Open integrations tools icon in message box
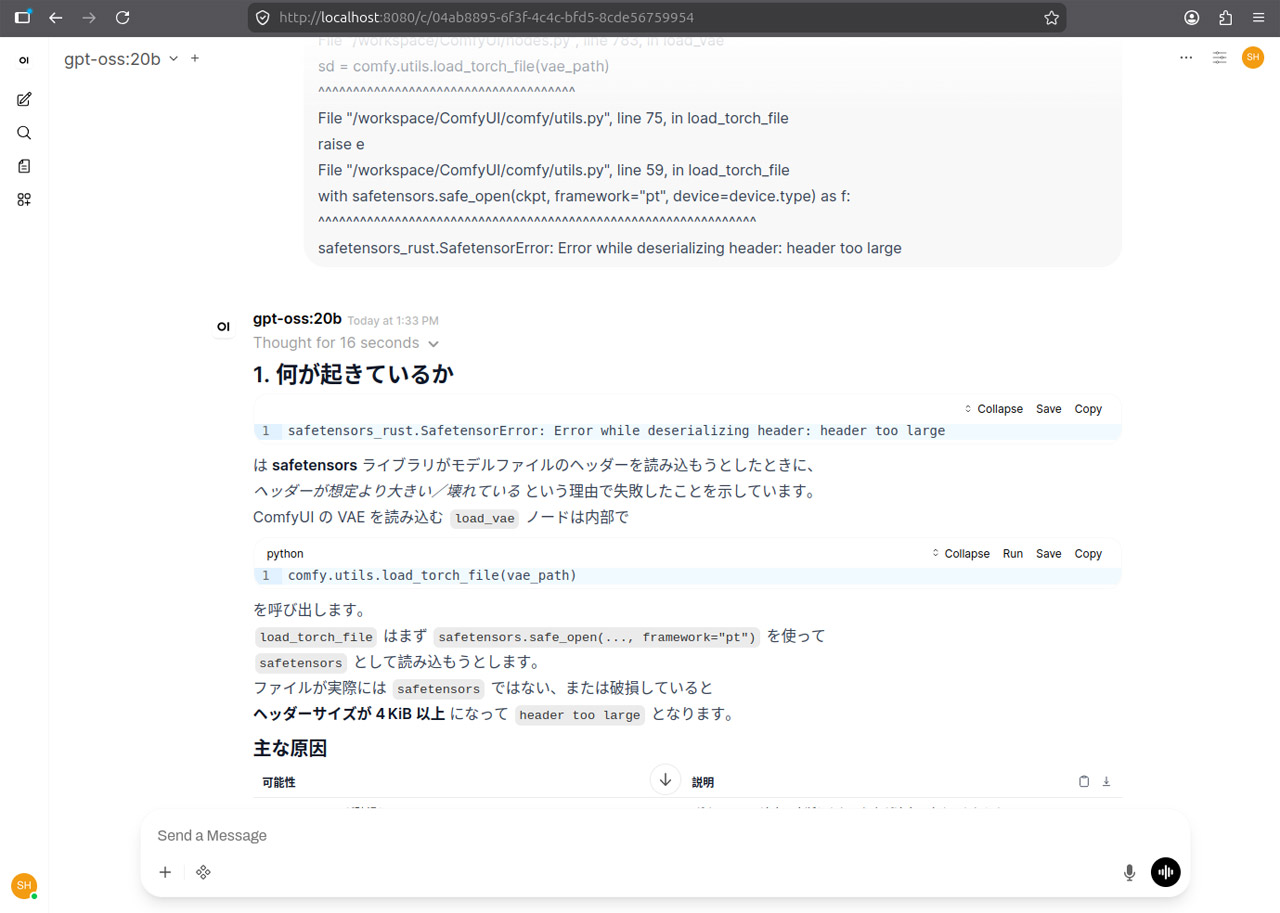The height and width of the screenshot is (913, 1280). pos(203,872)
